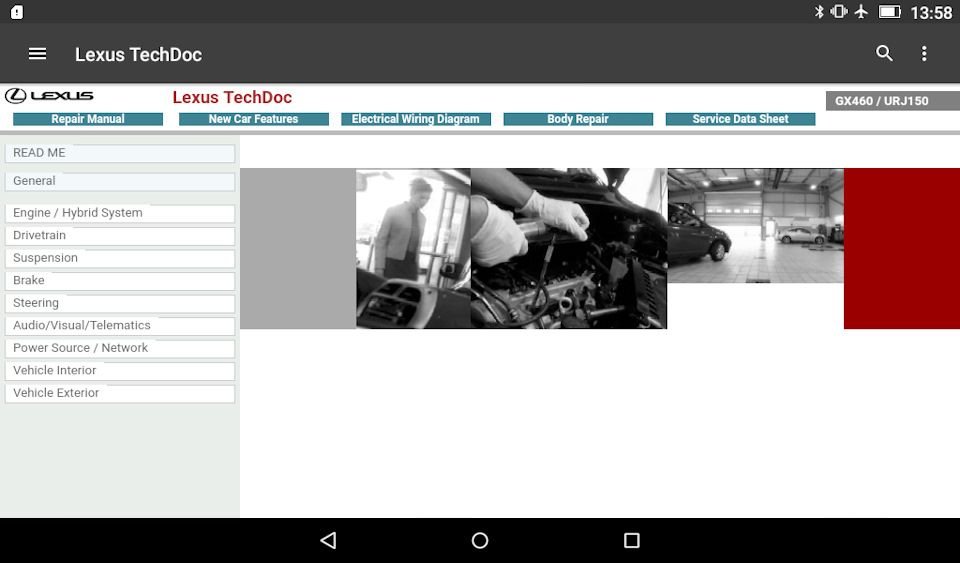Viewport: 960px width, 563px height.
Task: Open the three-dot overflow menu
Action: coord(924,54)
